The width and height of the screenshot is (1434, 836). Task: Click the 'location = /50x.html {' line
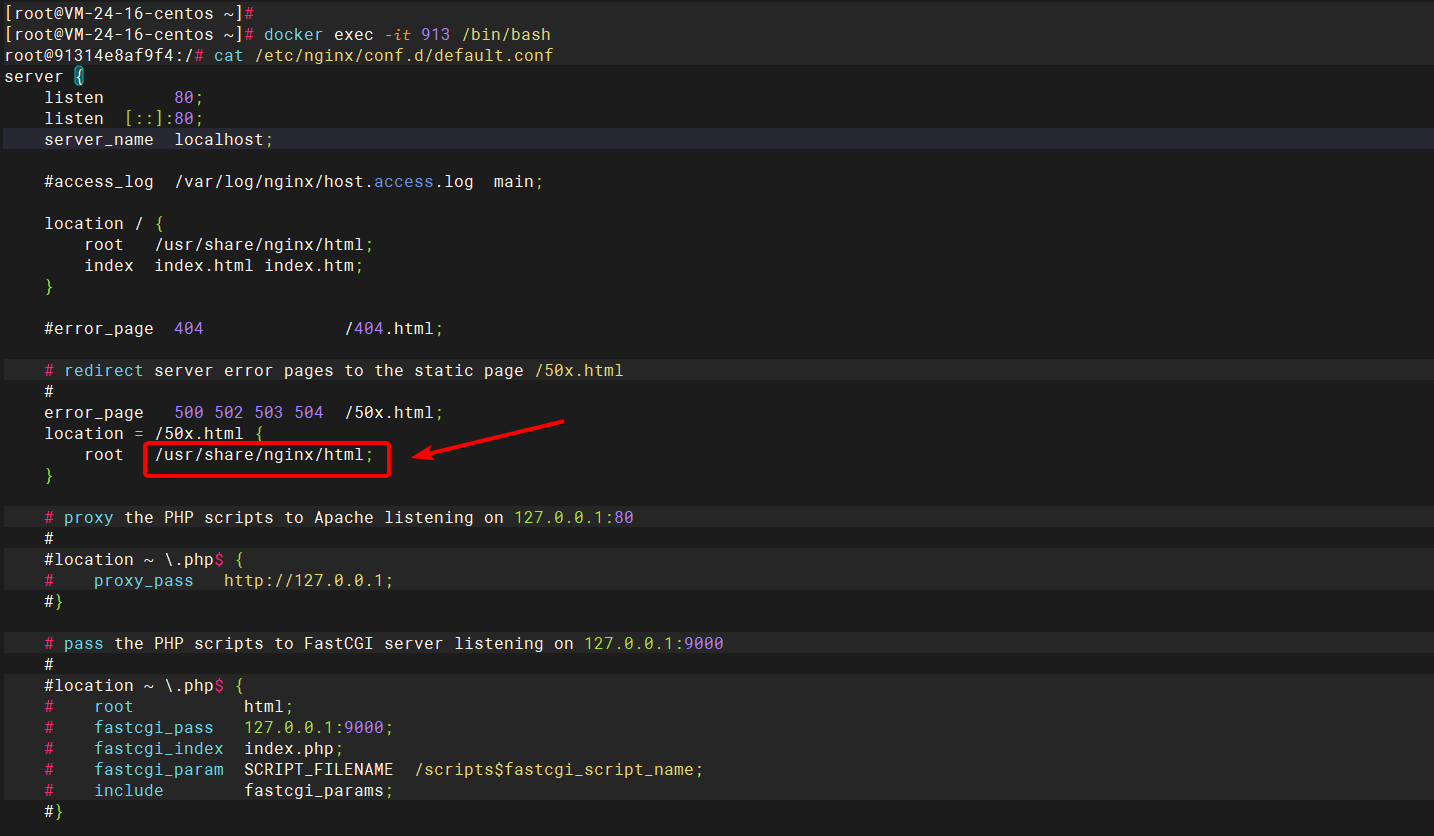coord(154,434)
